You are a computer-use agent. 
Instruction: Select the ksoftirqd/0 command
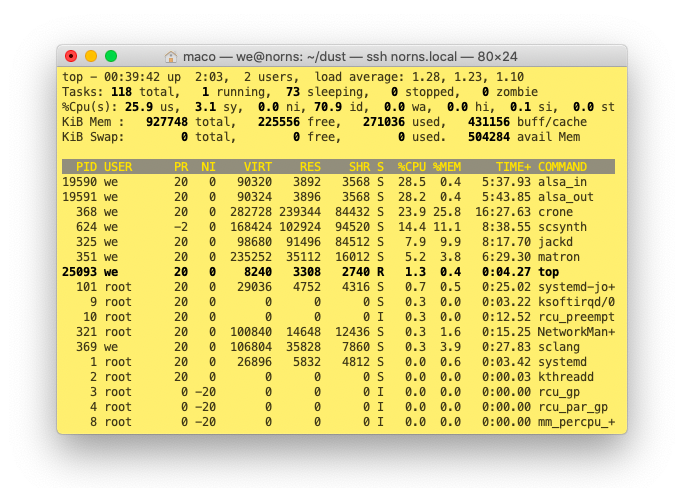click(576, 302)
